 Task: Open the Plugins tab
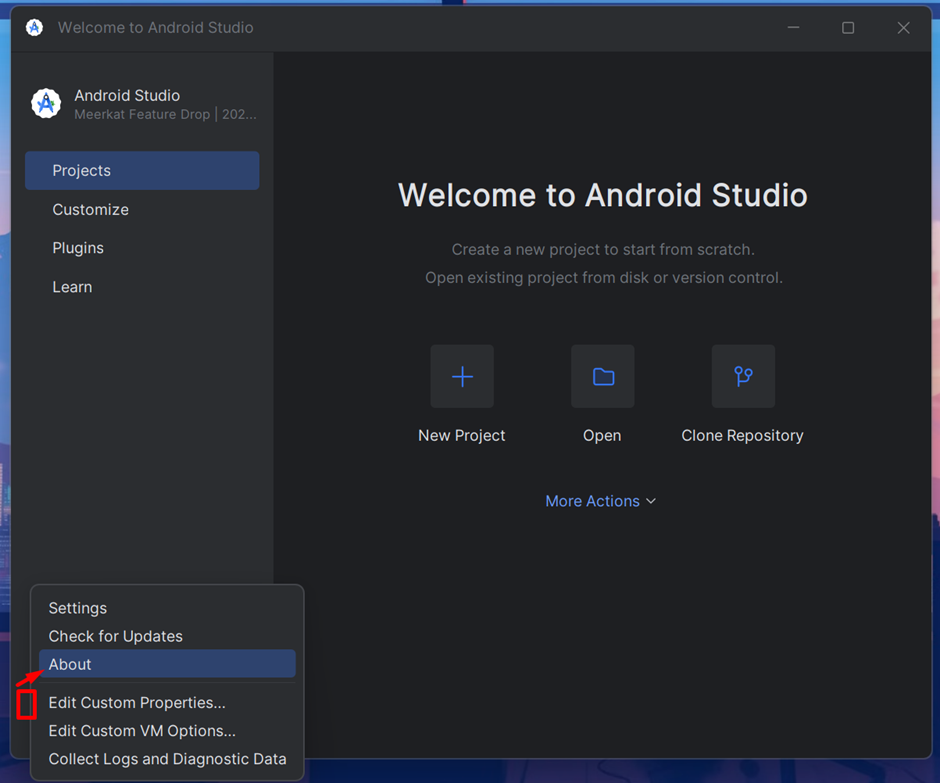(142, 248)
